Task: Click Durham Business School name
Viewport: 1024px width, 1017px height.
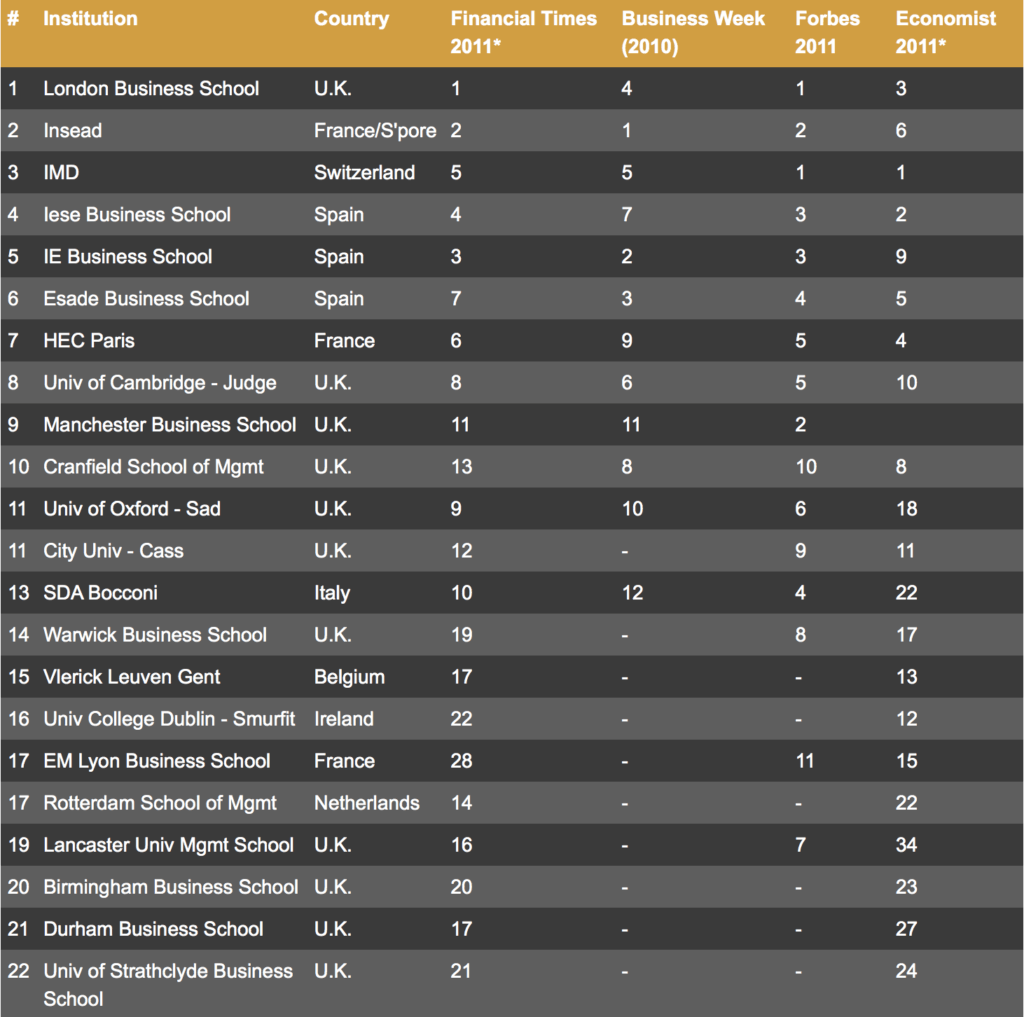Action: point(153,929)
